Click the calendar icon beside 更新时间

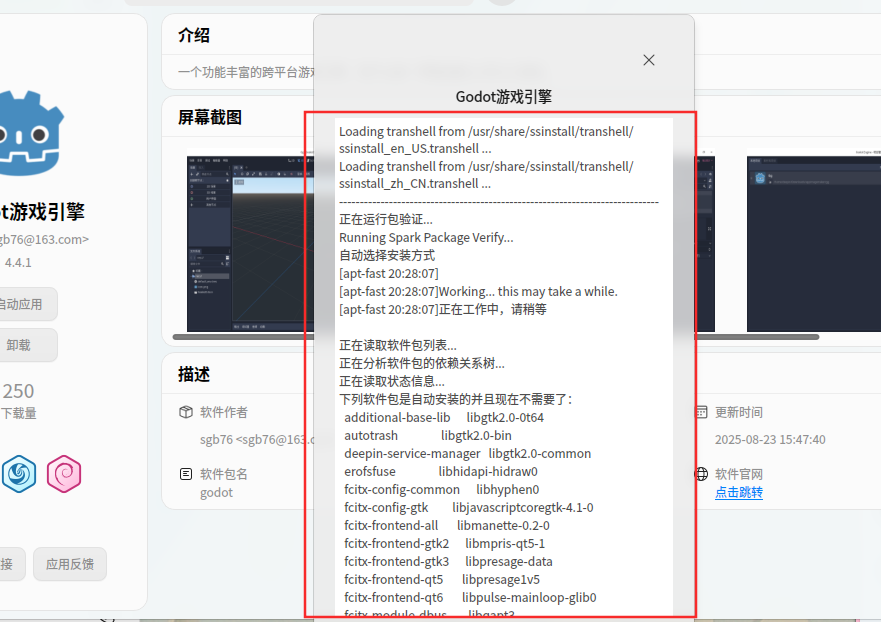point(701,412)
